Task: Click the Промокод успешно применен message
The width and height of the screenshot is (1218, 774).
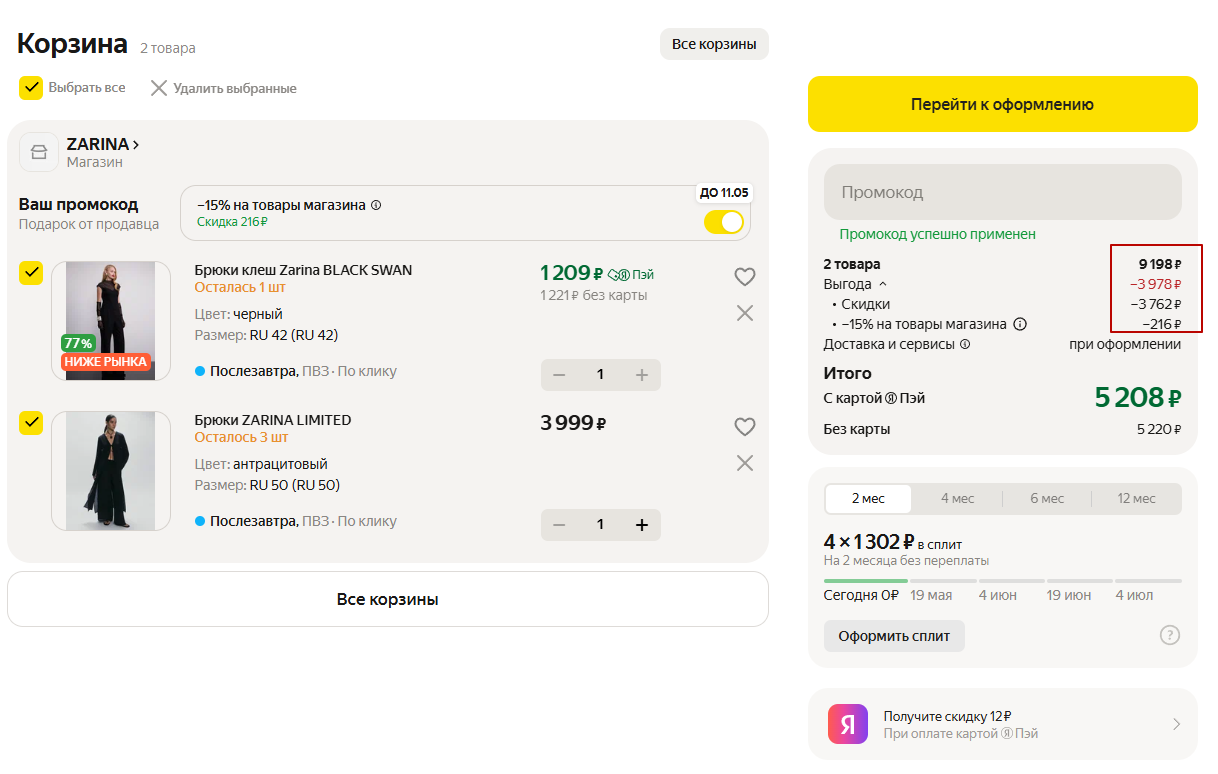Action: (x=938, y=234)
